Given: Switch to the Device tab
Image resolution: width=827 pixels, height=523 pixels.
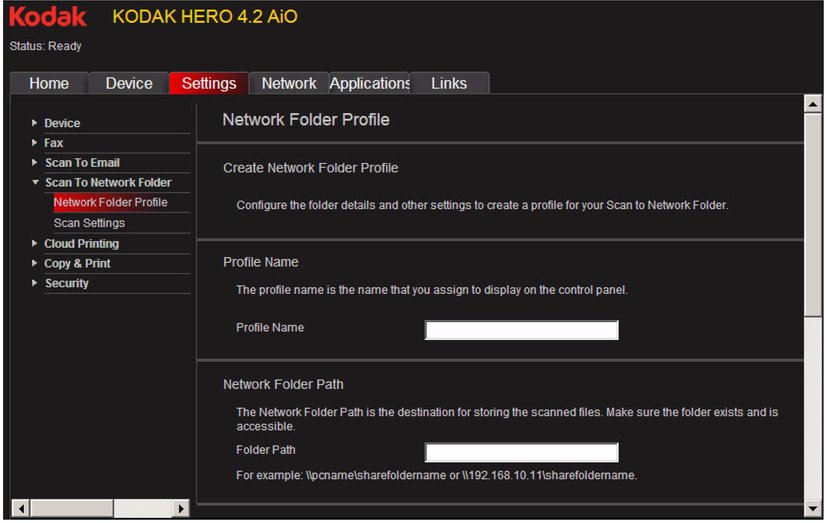Looking at the screenshot, I should tap(129, 84).
